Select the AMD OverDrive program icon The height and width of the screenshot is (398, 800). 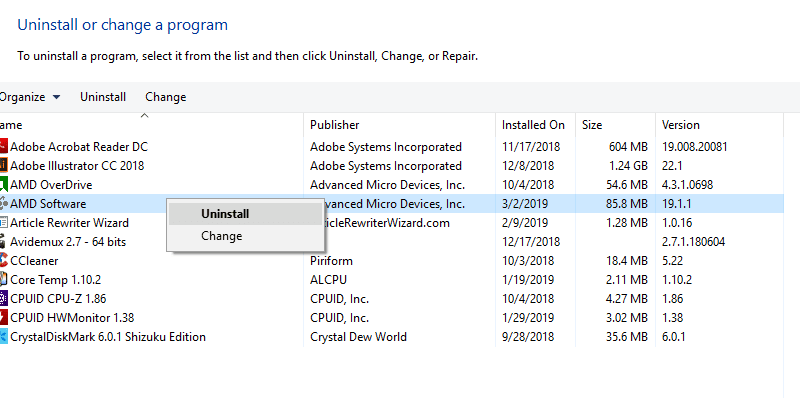pos(4,185)
